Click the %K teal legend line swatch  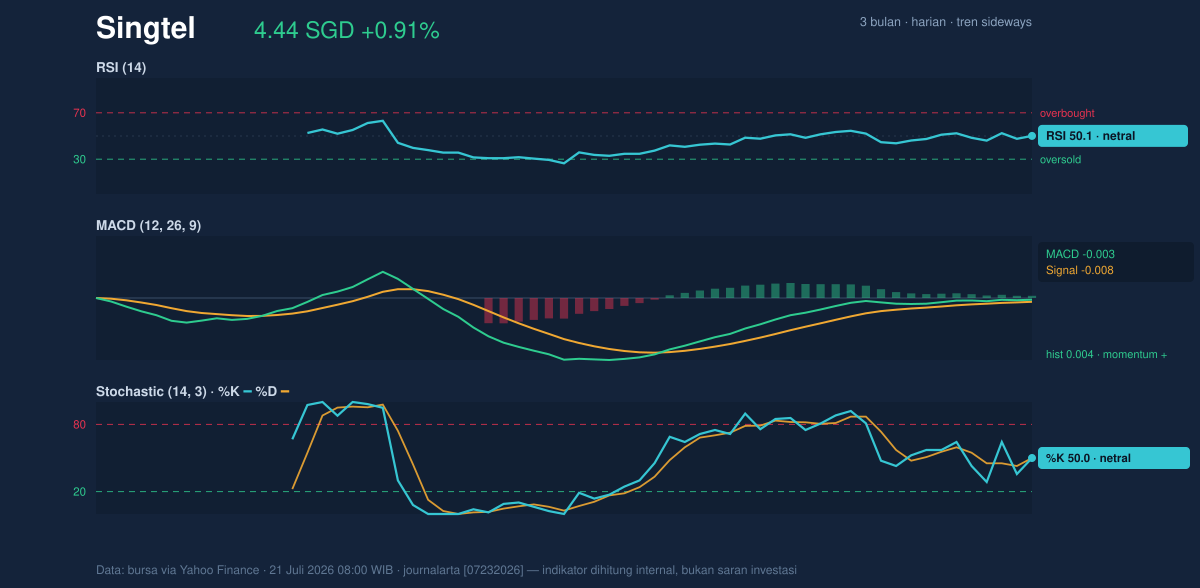[247, 392]
